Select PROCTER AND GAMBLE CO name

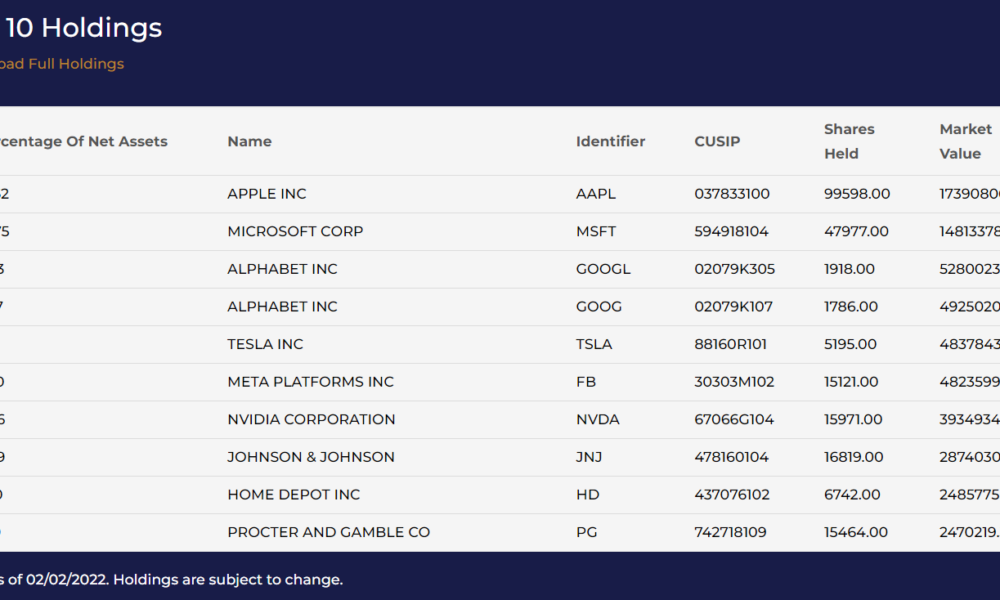click(329, 532)
